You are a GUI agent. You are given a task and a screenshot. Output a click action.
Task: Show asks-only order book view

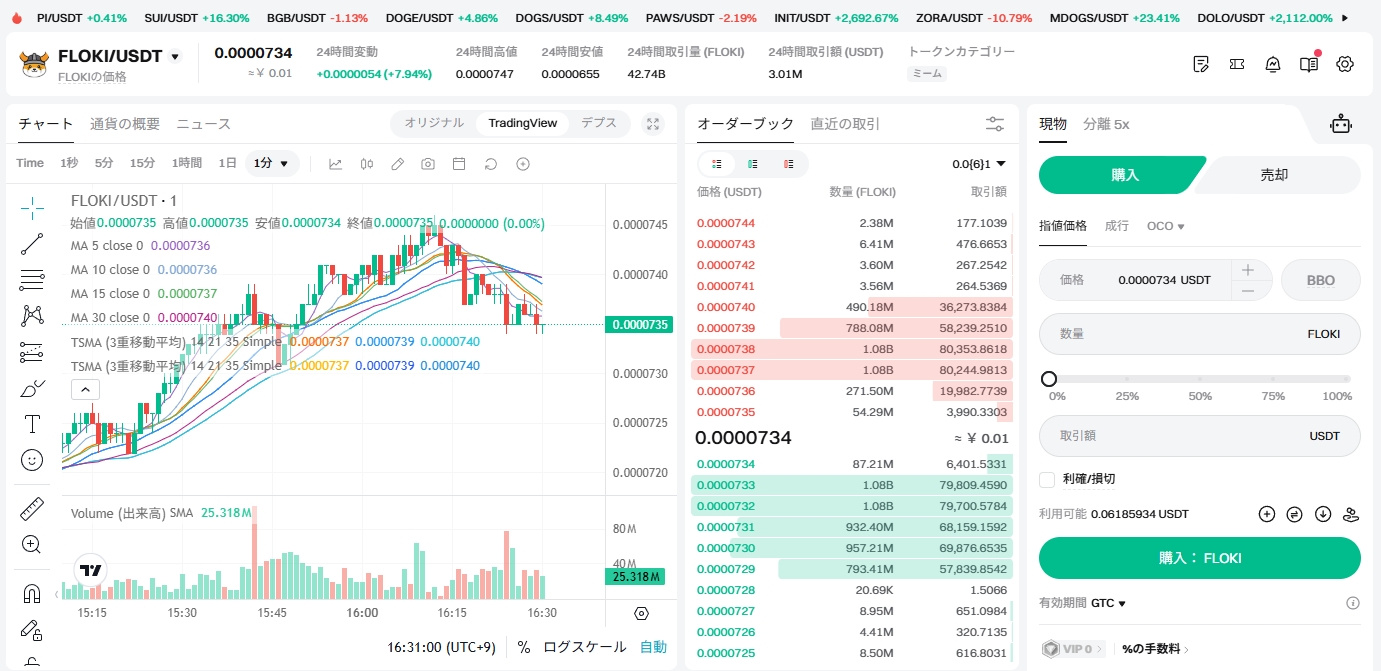(789, 164)
